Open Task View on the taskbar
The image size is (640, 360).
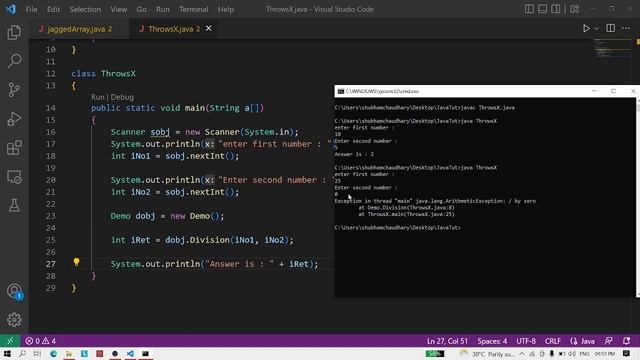click(37, 353)
